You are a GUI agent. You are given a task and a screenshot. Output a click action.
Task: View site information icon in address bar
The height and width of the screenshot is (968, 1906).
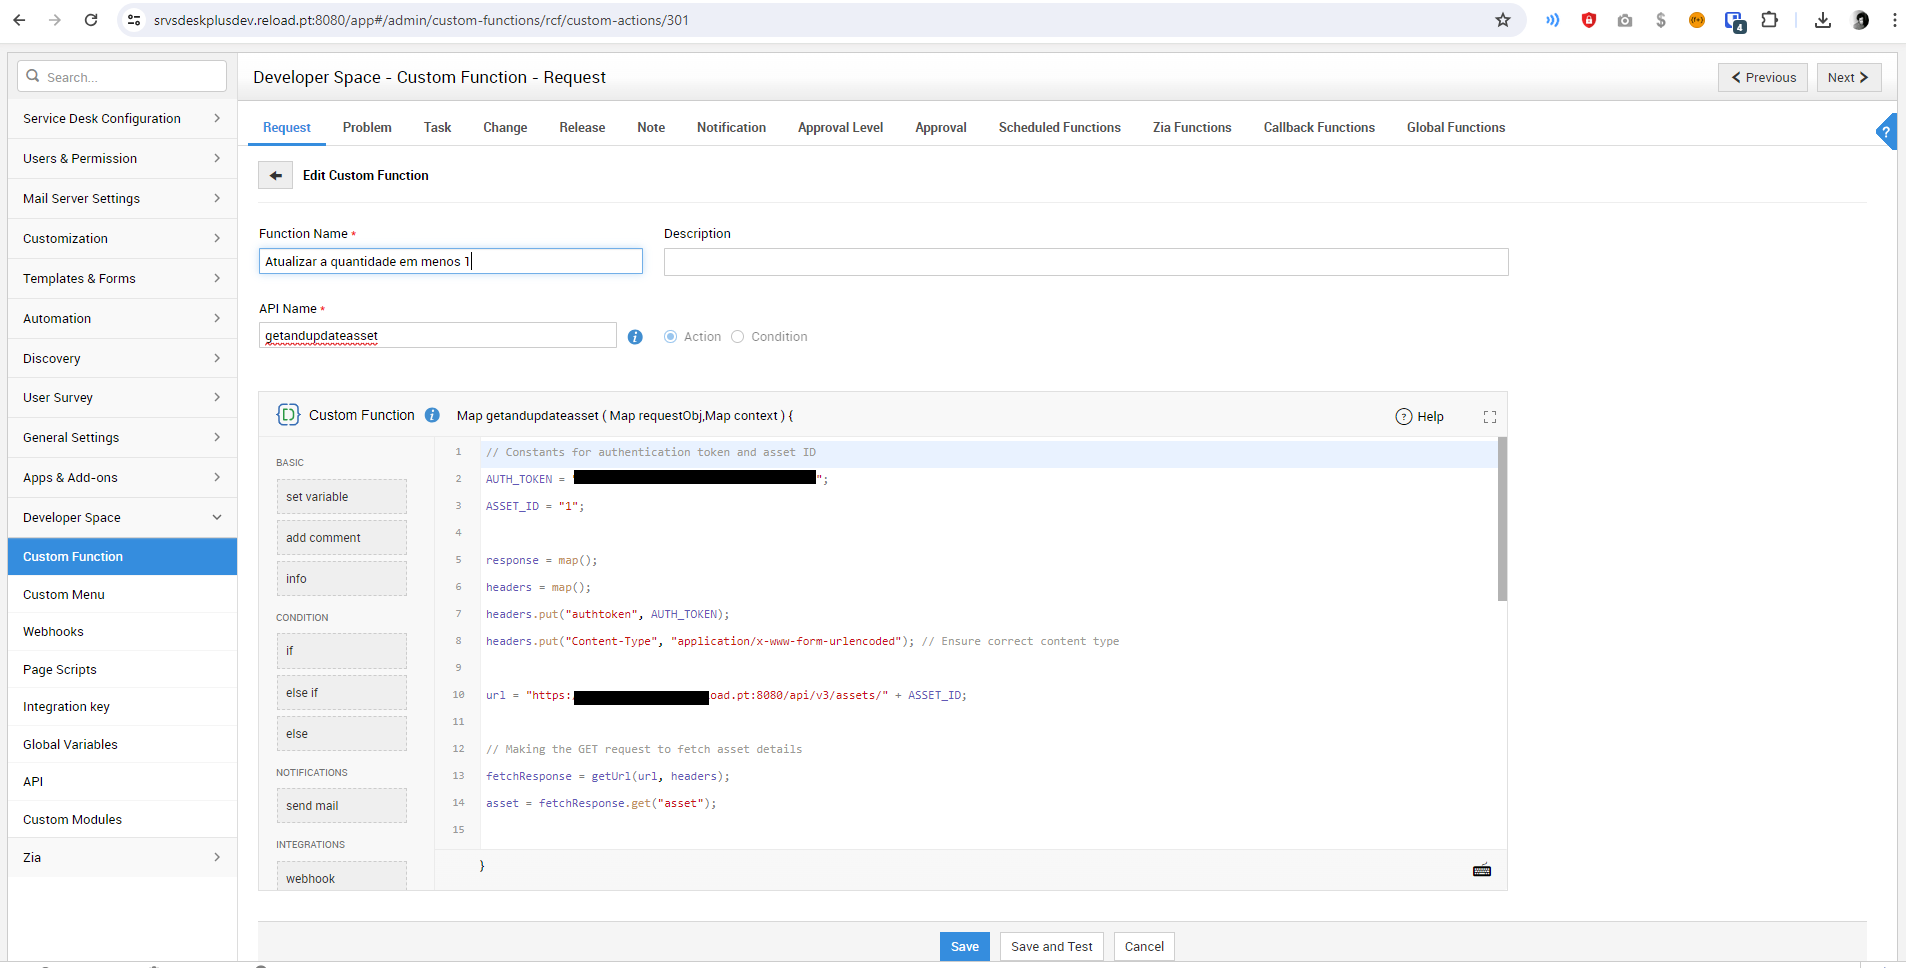click(x=134, y=20)
